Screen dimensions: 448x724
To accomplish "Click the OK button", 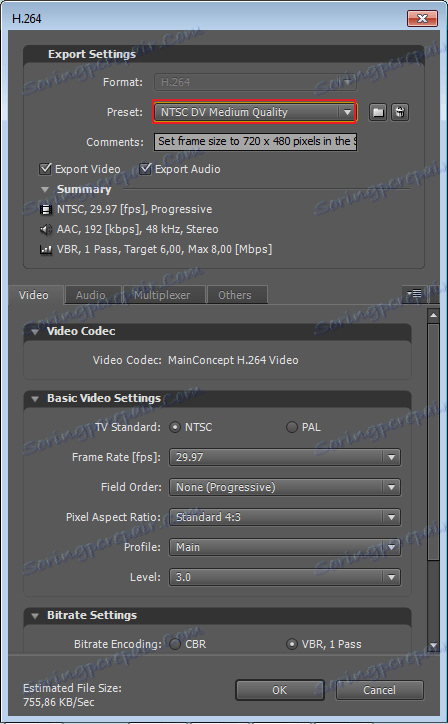I will tap(279, 690).
